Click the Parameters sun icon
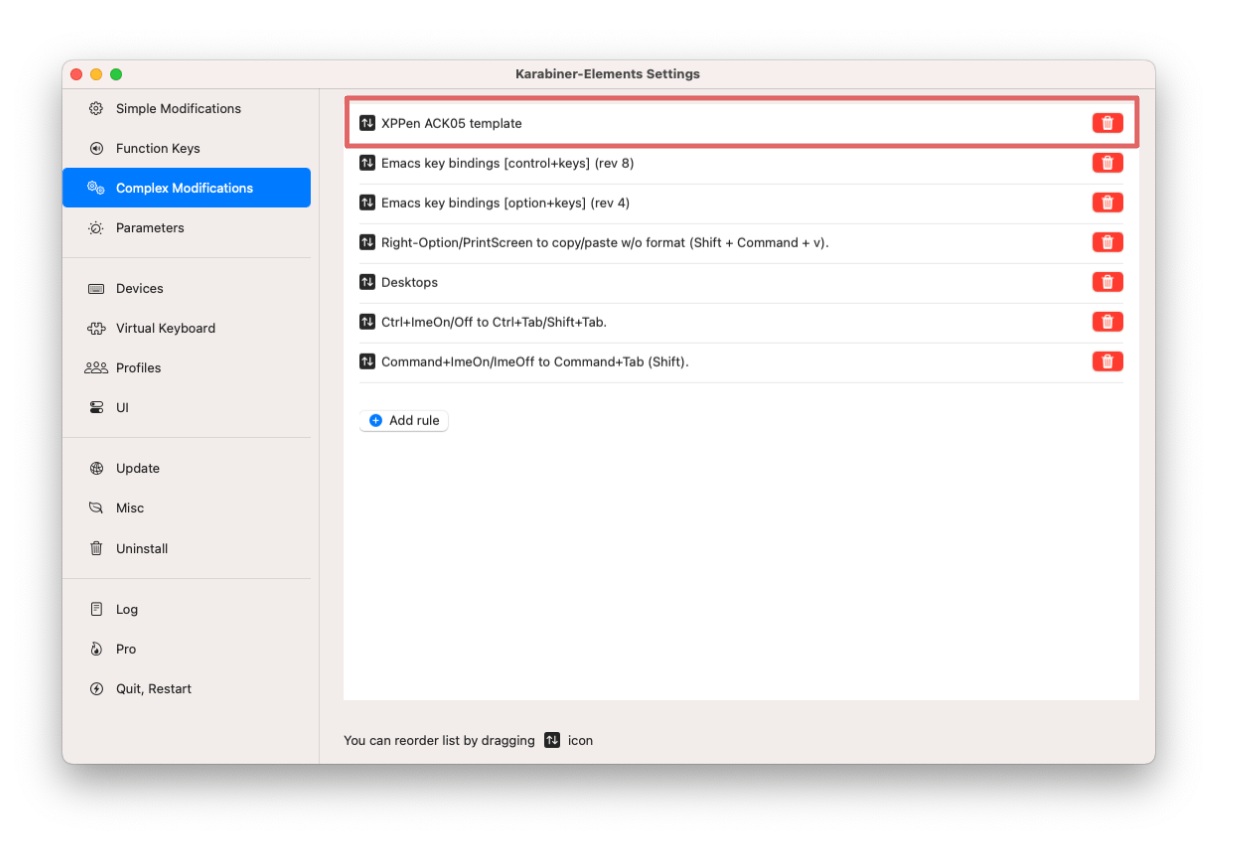The width and height of the screenshot is (1236, 851). [96, 228]
